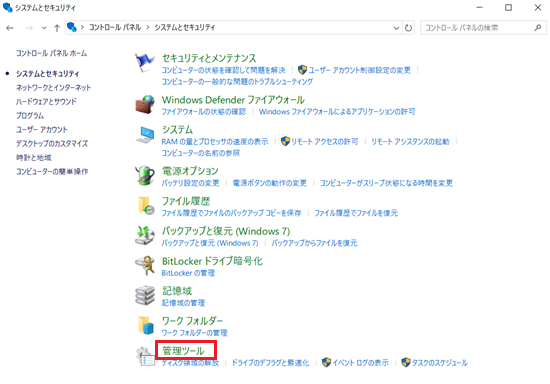Click ドライブのデフラグと最適化 link

(270, 363)
